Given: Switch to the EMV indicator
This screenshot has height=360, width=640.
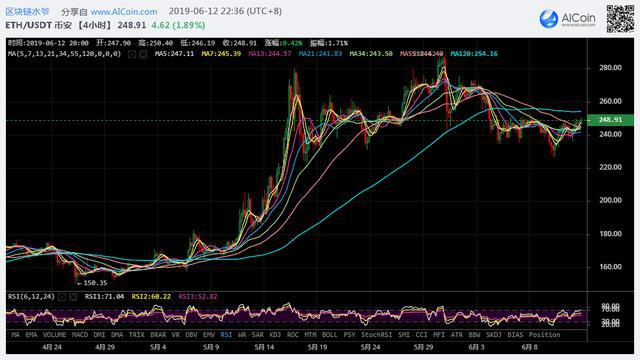Looking at the screenshot, I should [x=209, y=335].
